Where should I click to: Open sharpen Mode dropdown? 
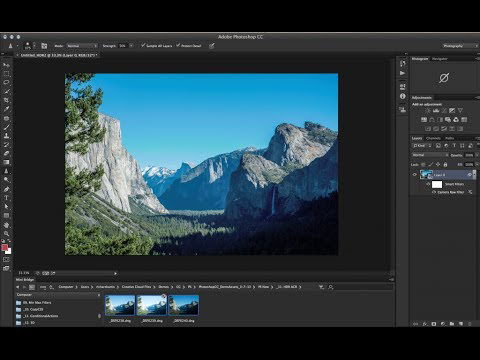point(82,46)
